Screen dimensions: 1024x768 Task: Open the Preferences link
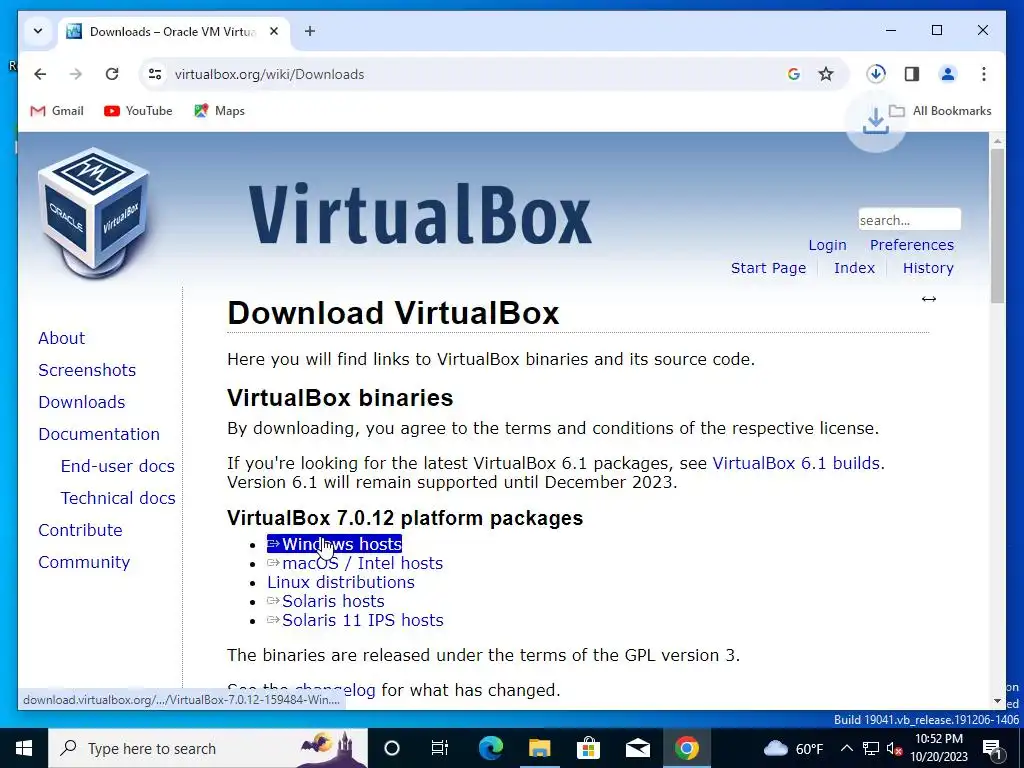912,245
